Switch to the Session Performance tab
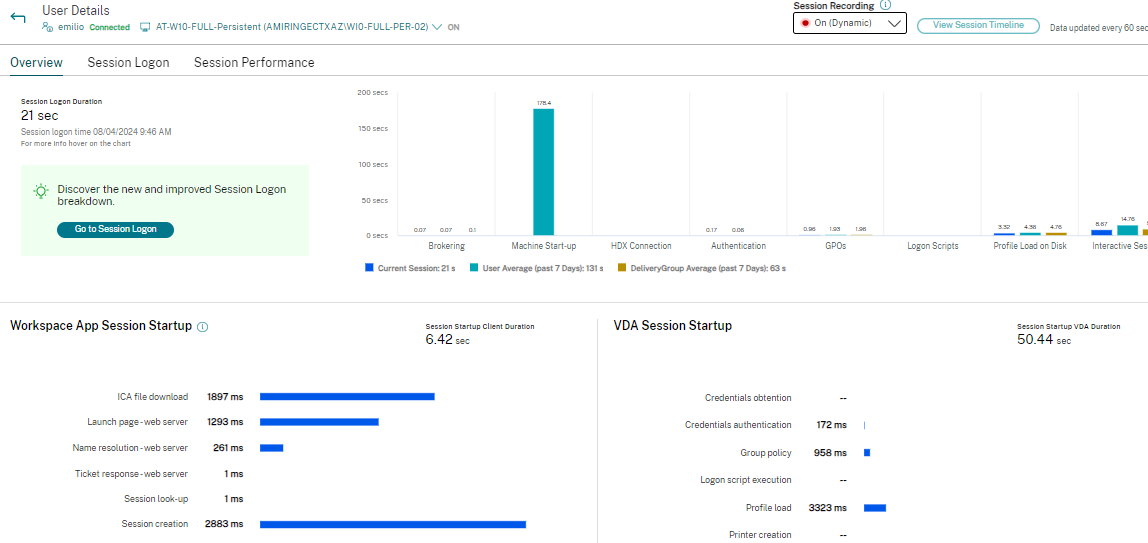Screen dimensions: 1148x543 tap(254, 62)
